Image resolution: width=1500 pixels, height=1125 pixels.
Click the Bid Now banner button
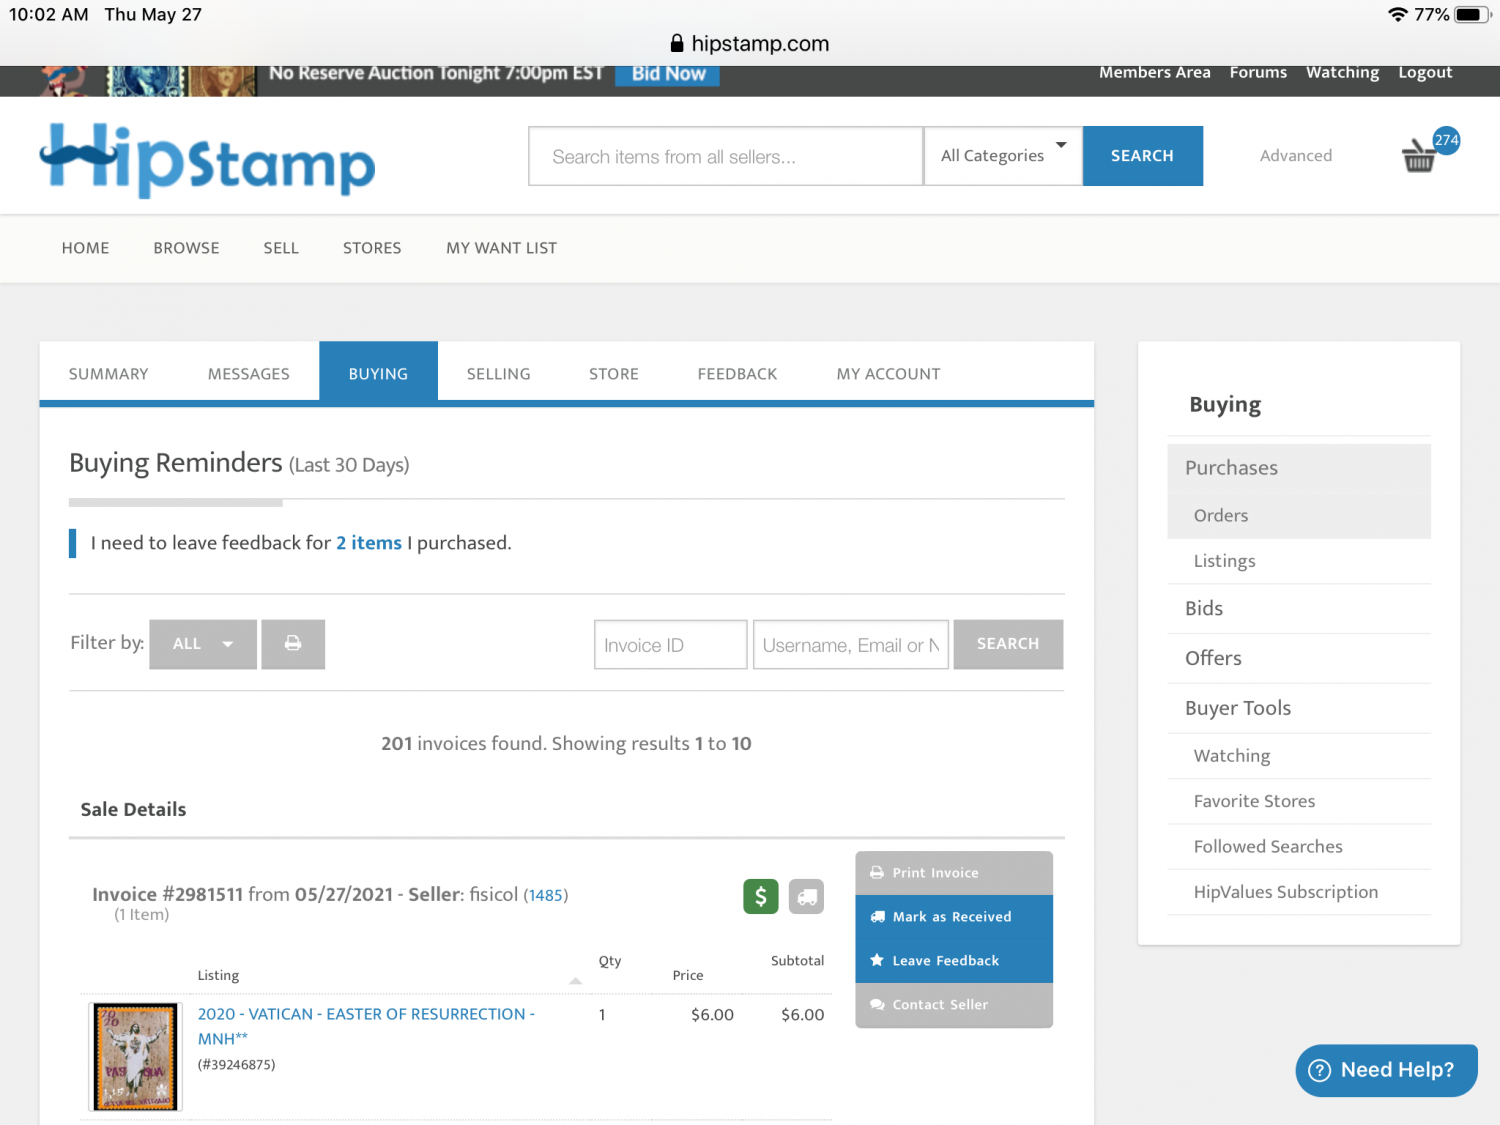(x=668, y=74)
